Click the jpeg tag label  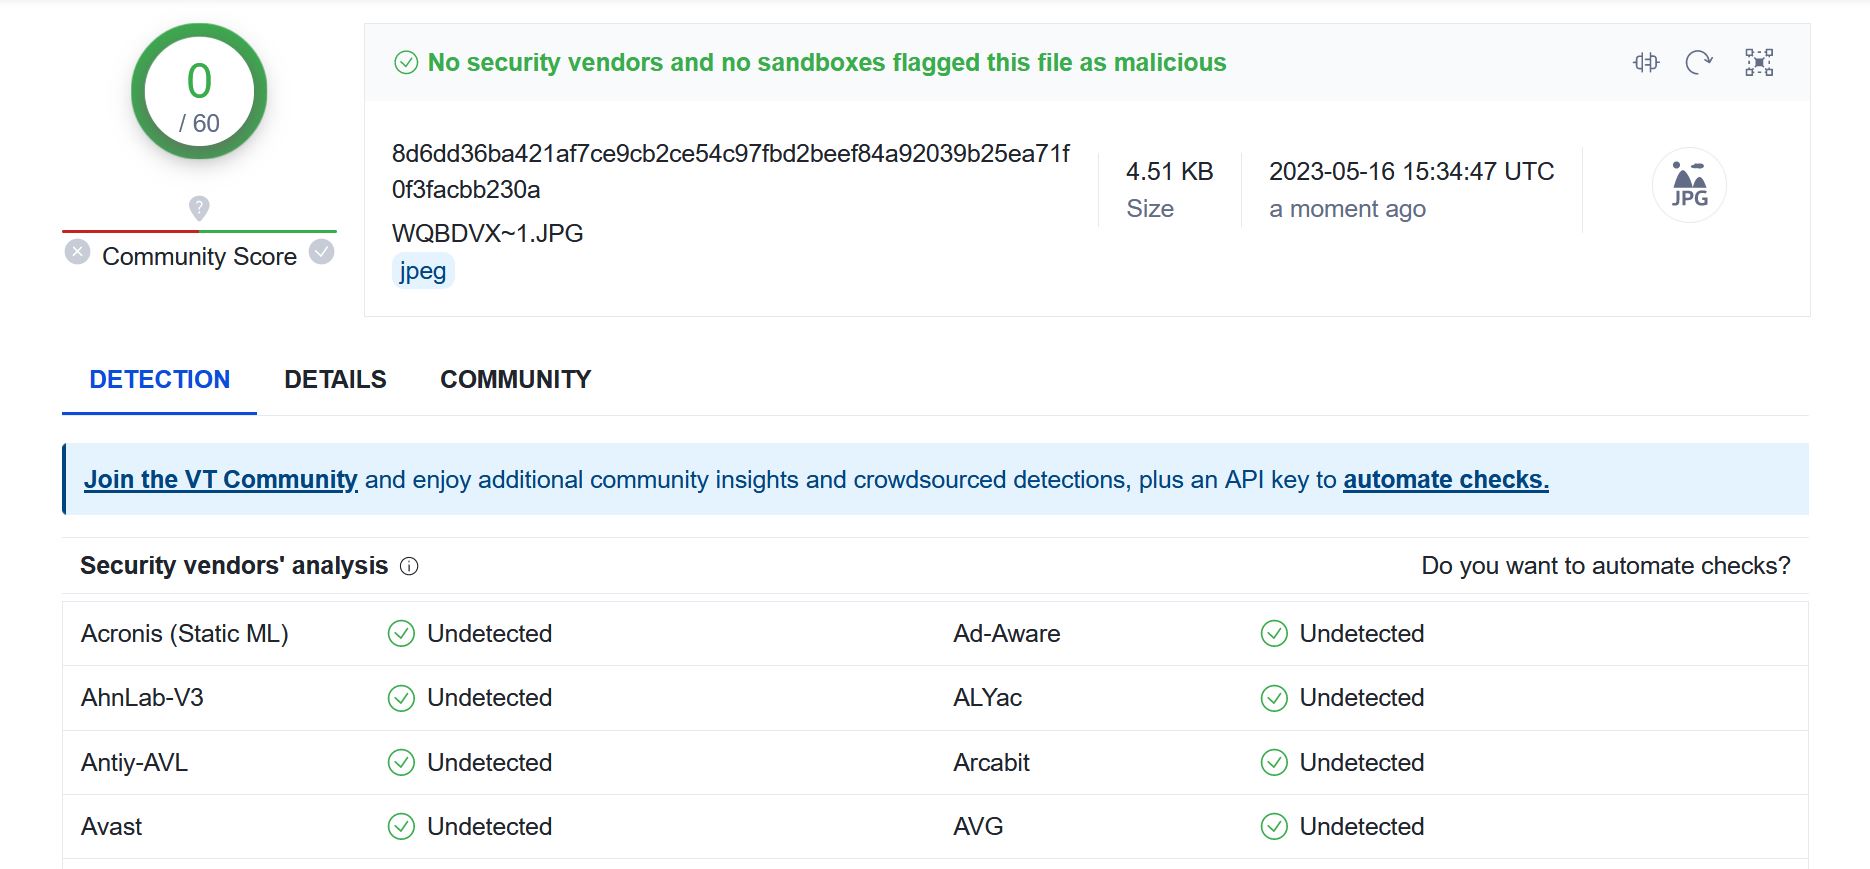pyautogui.click(x=423, y=271)
